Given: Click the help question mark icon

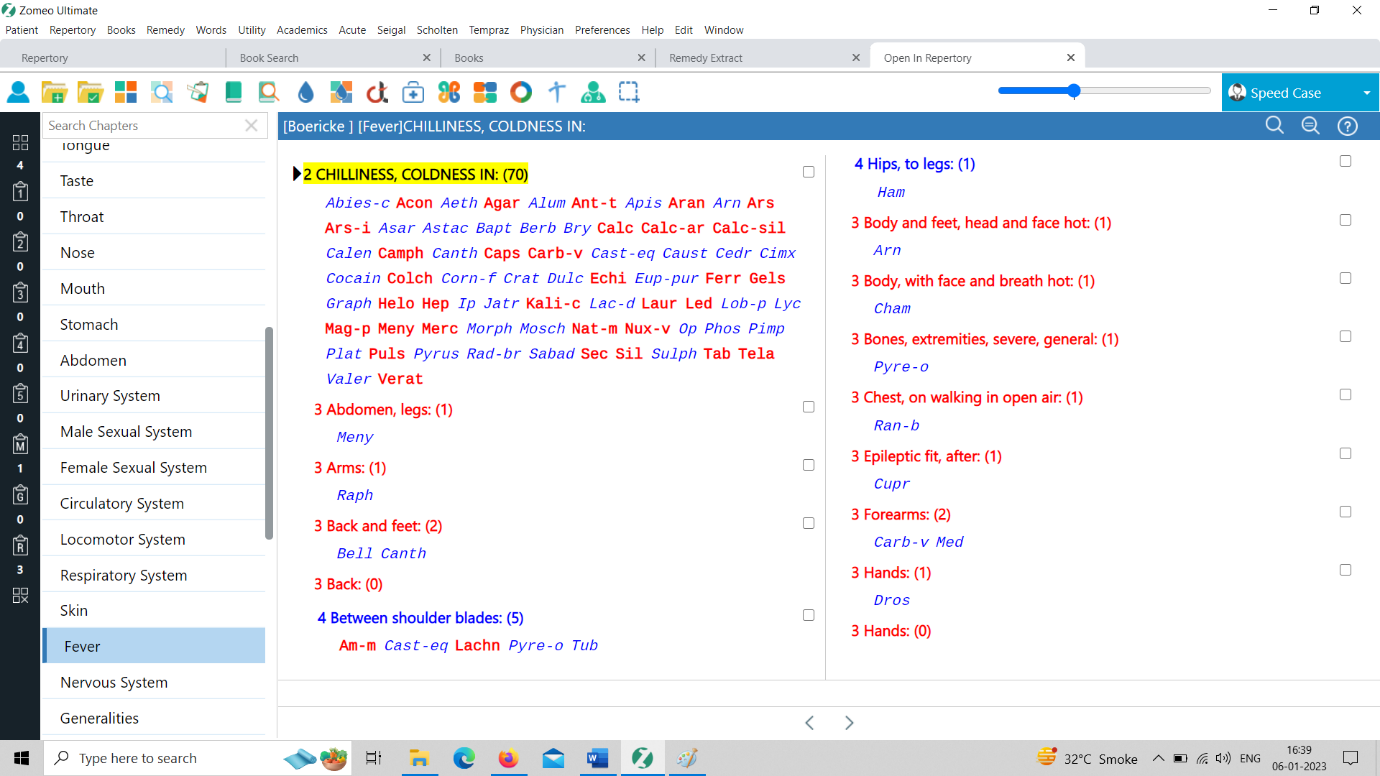Looking at the screenshot, I should click(1347, 126).
